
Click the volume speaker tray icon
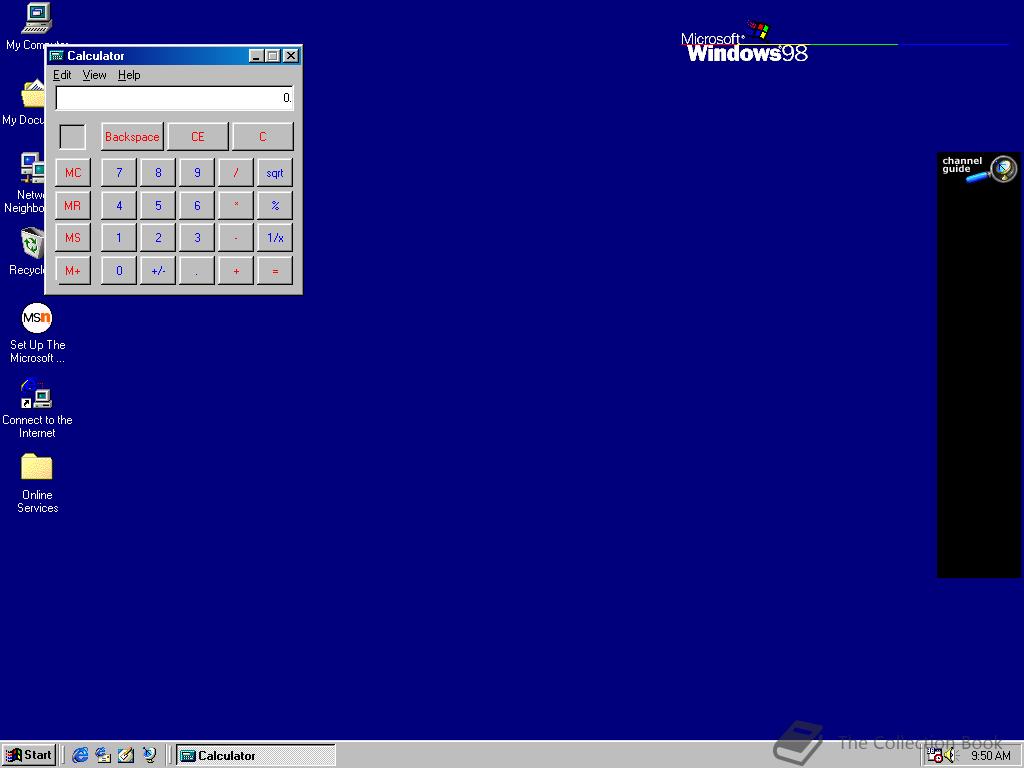[x=950, y=756]
